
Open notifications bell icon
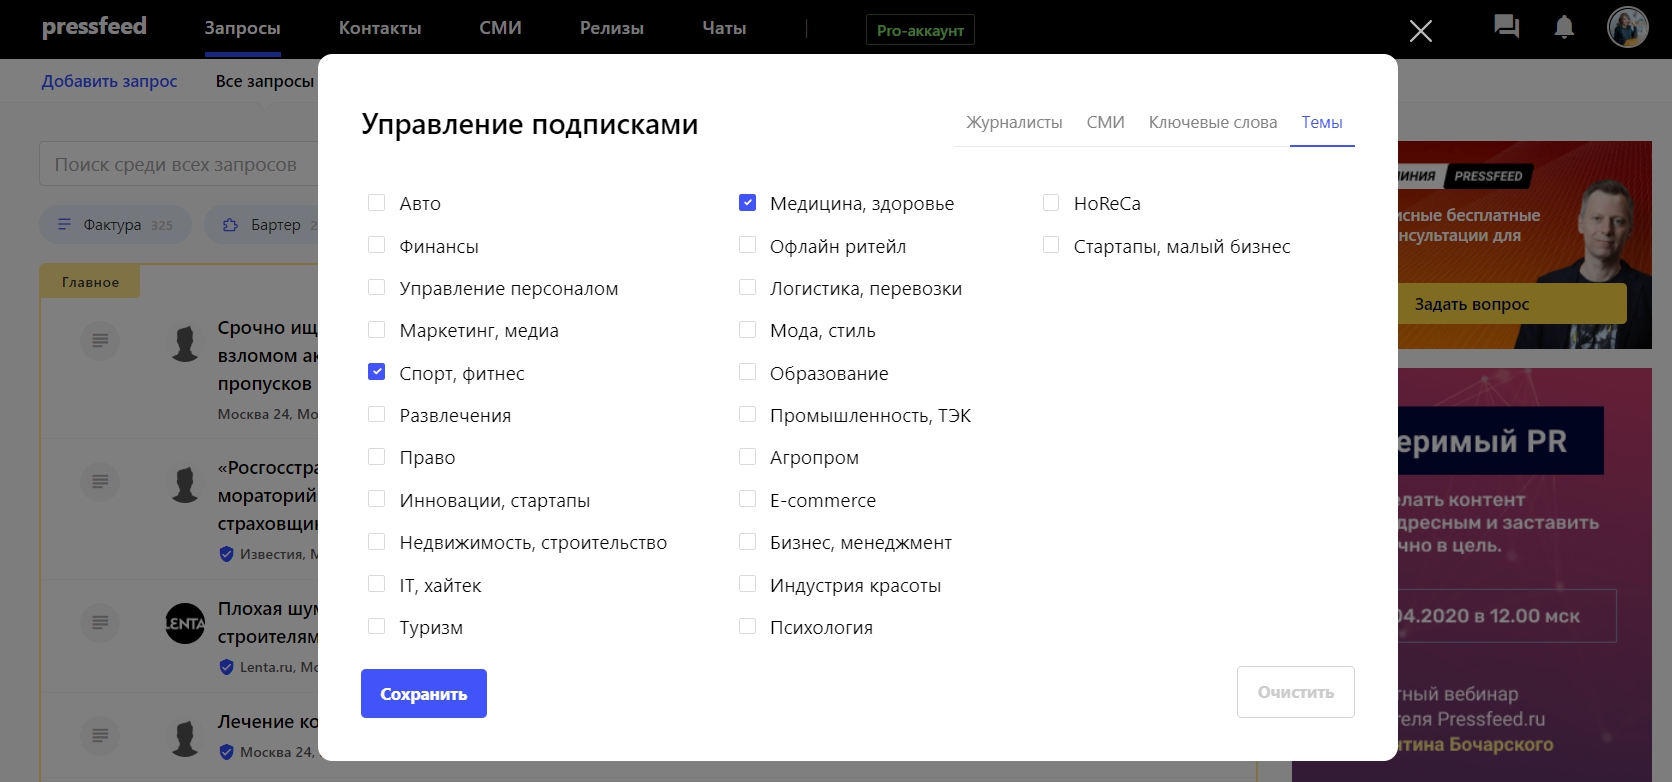coord(1564,28)
